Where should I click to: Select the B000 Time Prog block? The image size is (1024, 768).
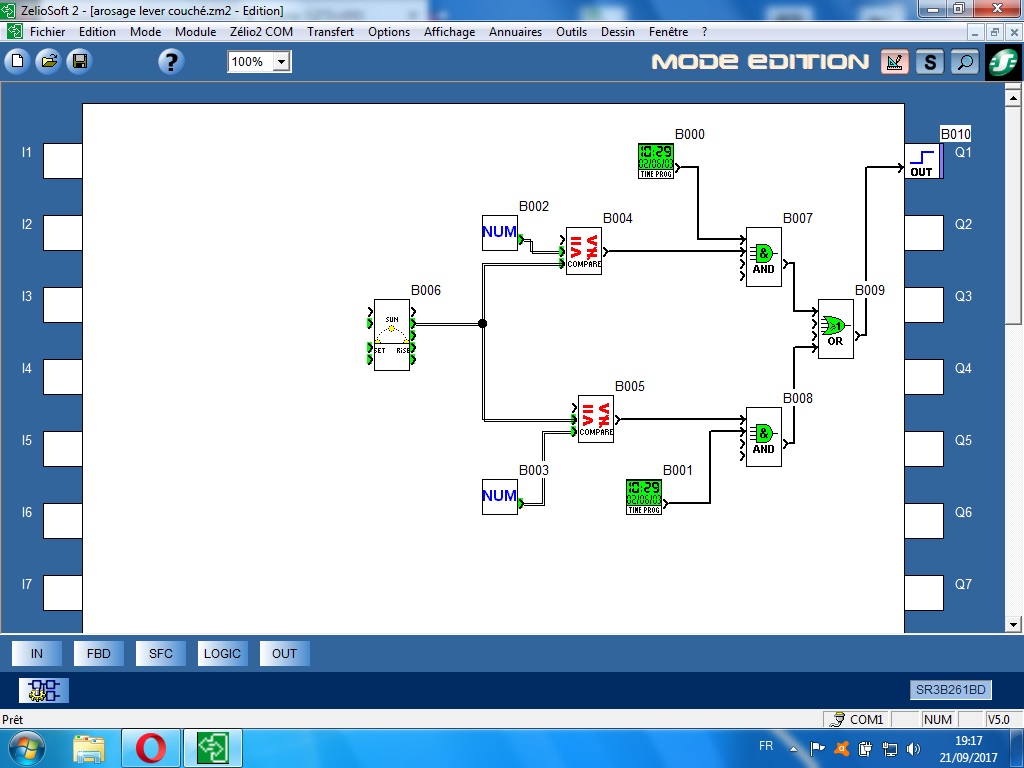(656, 161)
